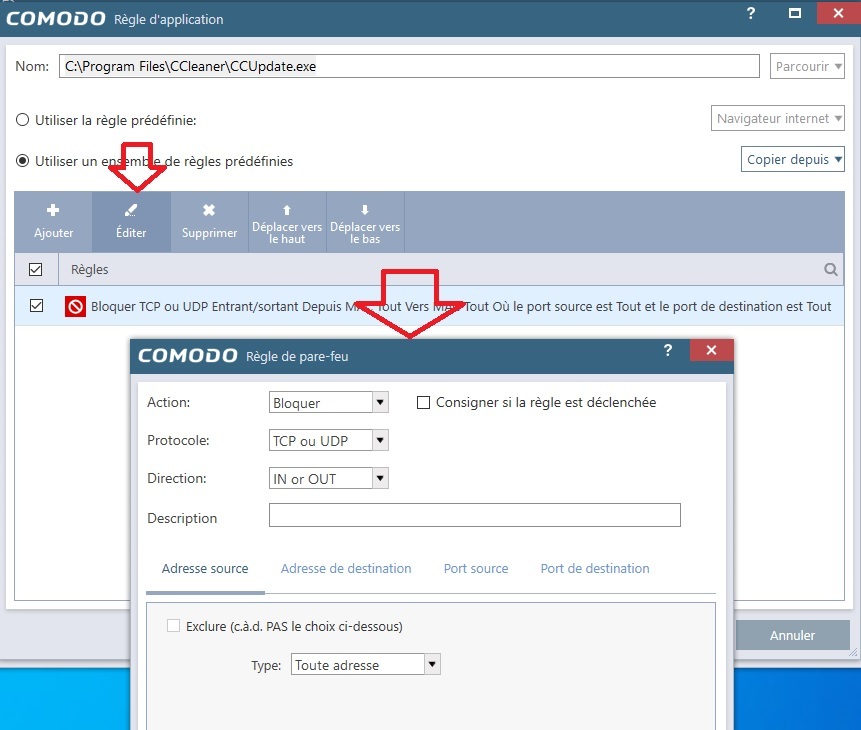
Task: Click the Annuler button
Action: coord(792,635)
